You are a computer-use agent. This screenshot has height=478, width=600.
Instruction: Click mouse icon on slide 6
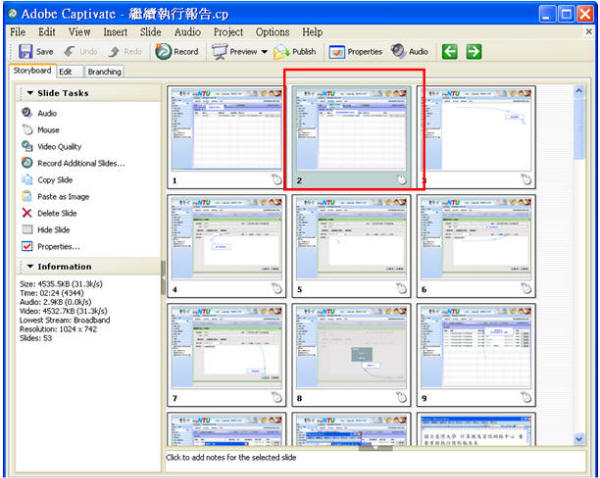526,288
